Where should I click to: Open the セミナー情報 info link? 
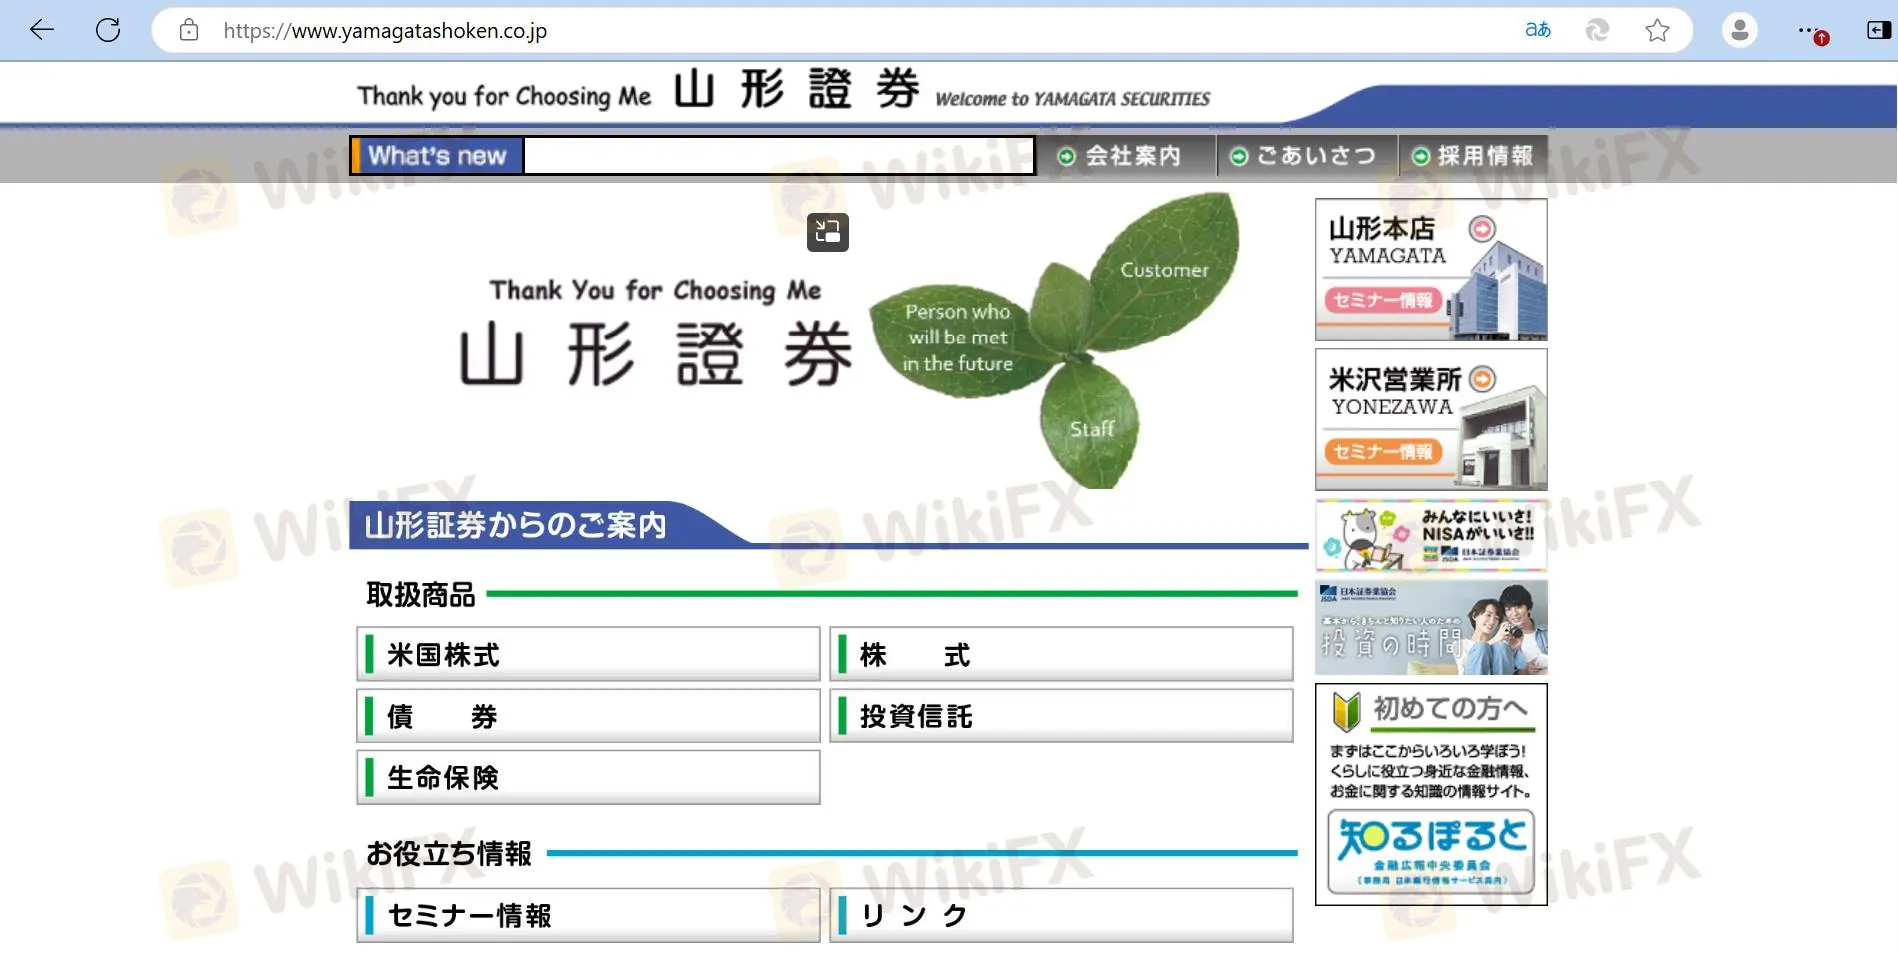pyautogui.click(x=588, y=915)
